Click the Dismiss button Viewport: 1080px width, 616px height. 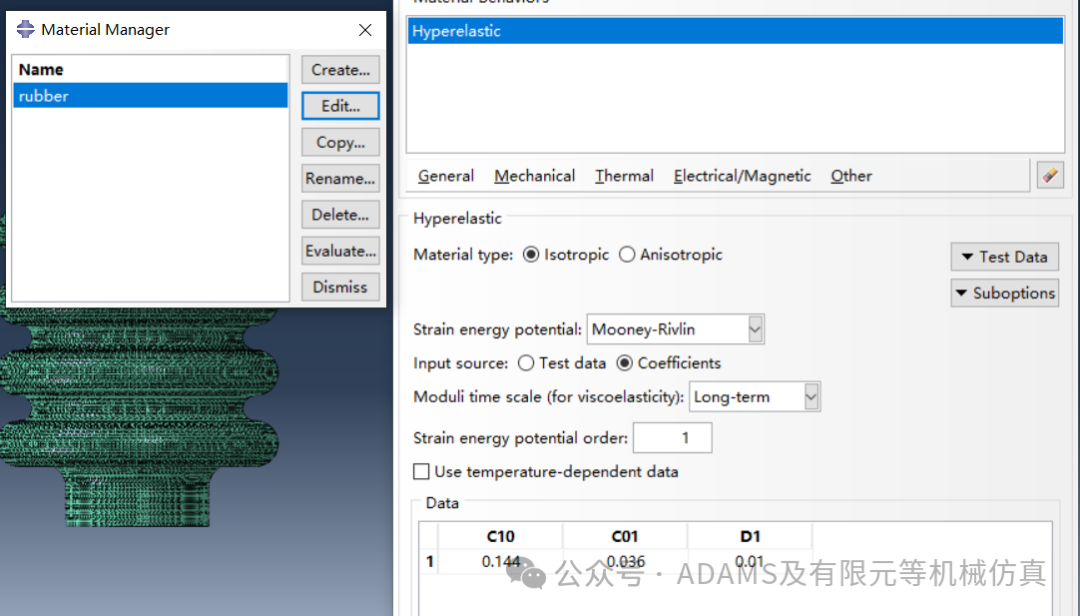click(340, 287)
